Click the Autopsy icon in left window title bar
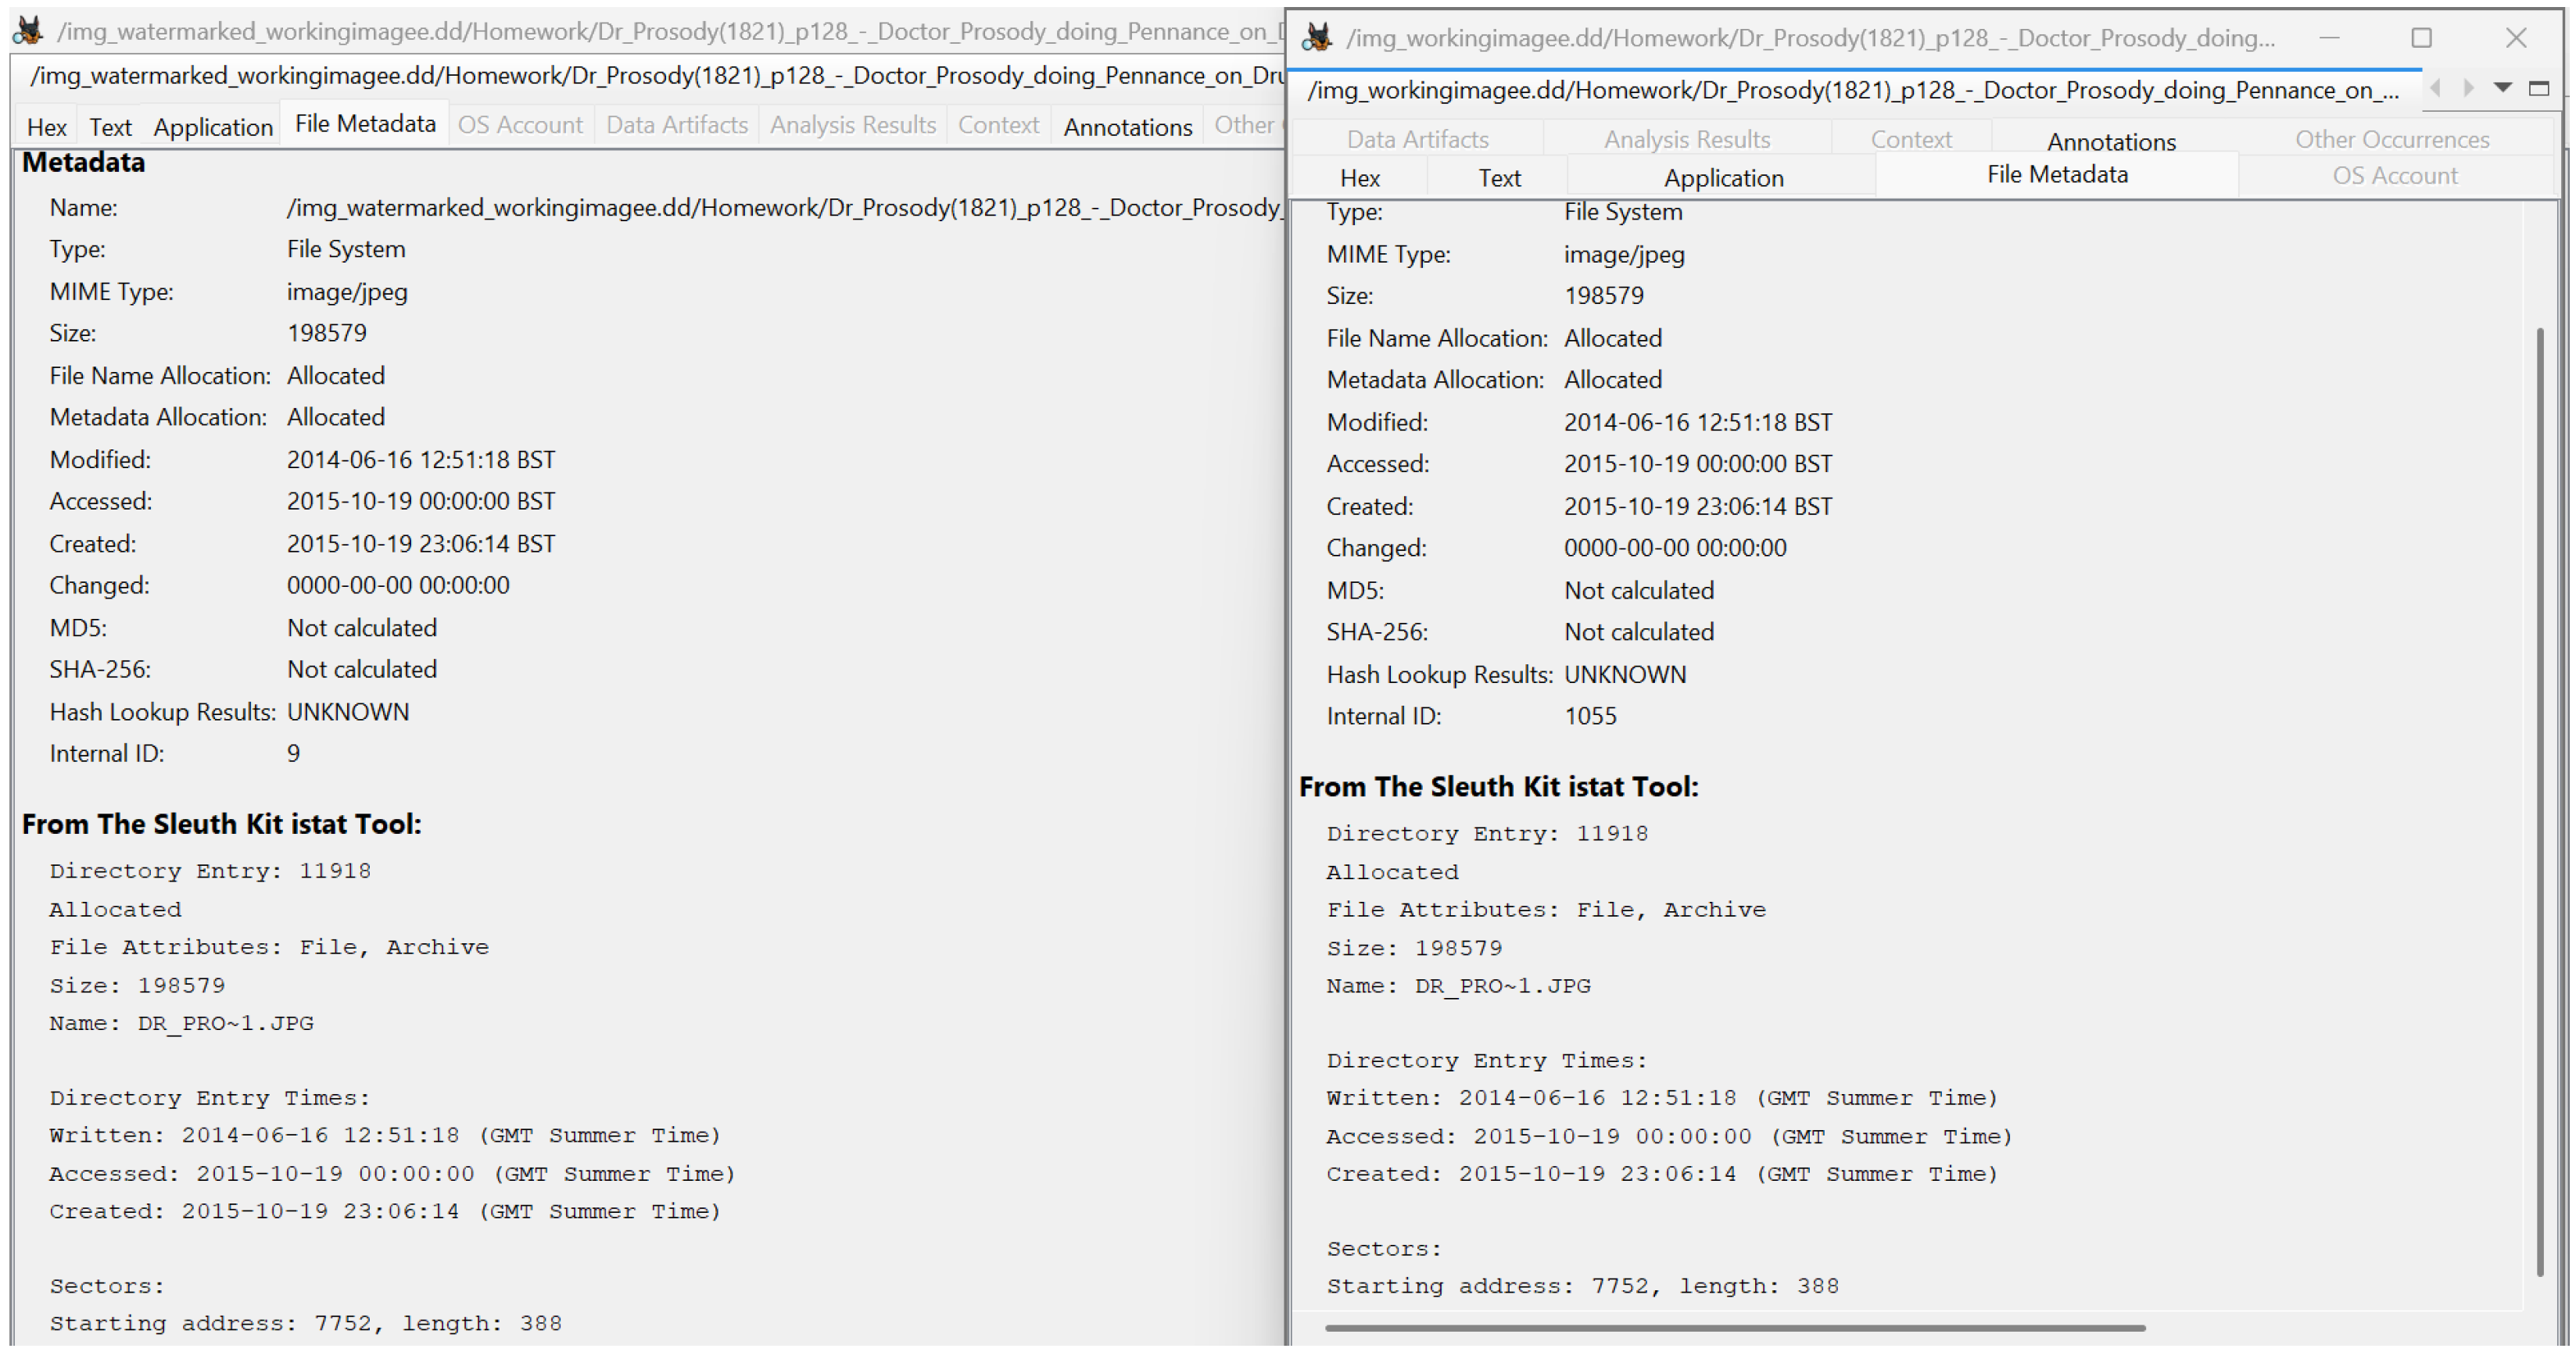The height and width of the screenshot is (1352, 2576). [29, 31]
